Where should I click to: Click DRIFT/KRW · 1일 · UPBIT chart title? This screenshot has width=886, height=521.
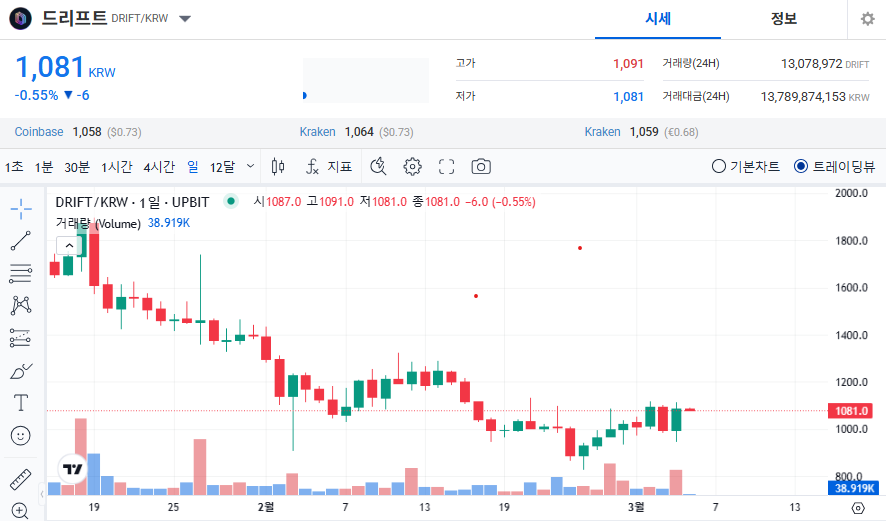point(132,202)
